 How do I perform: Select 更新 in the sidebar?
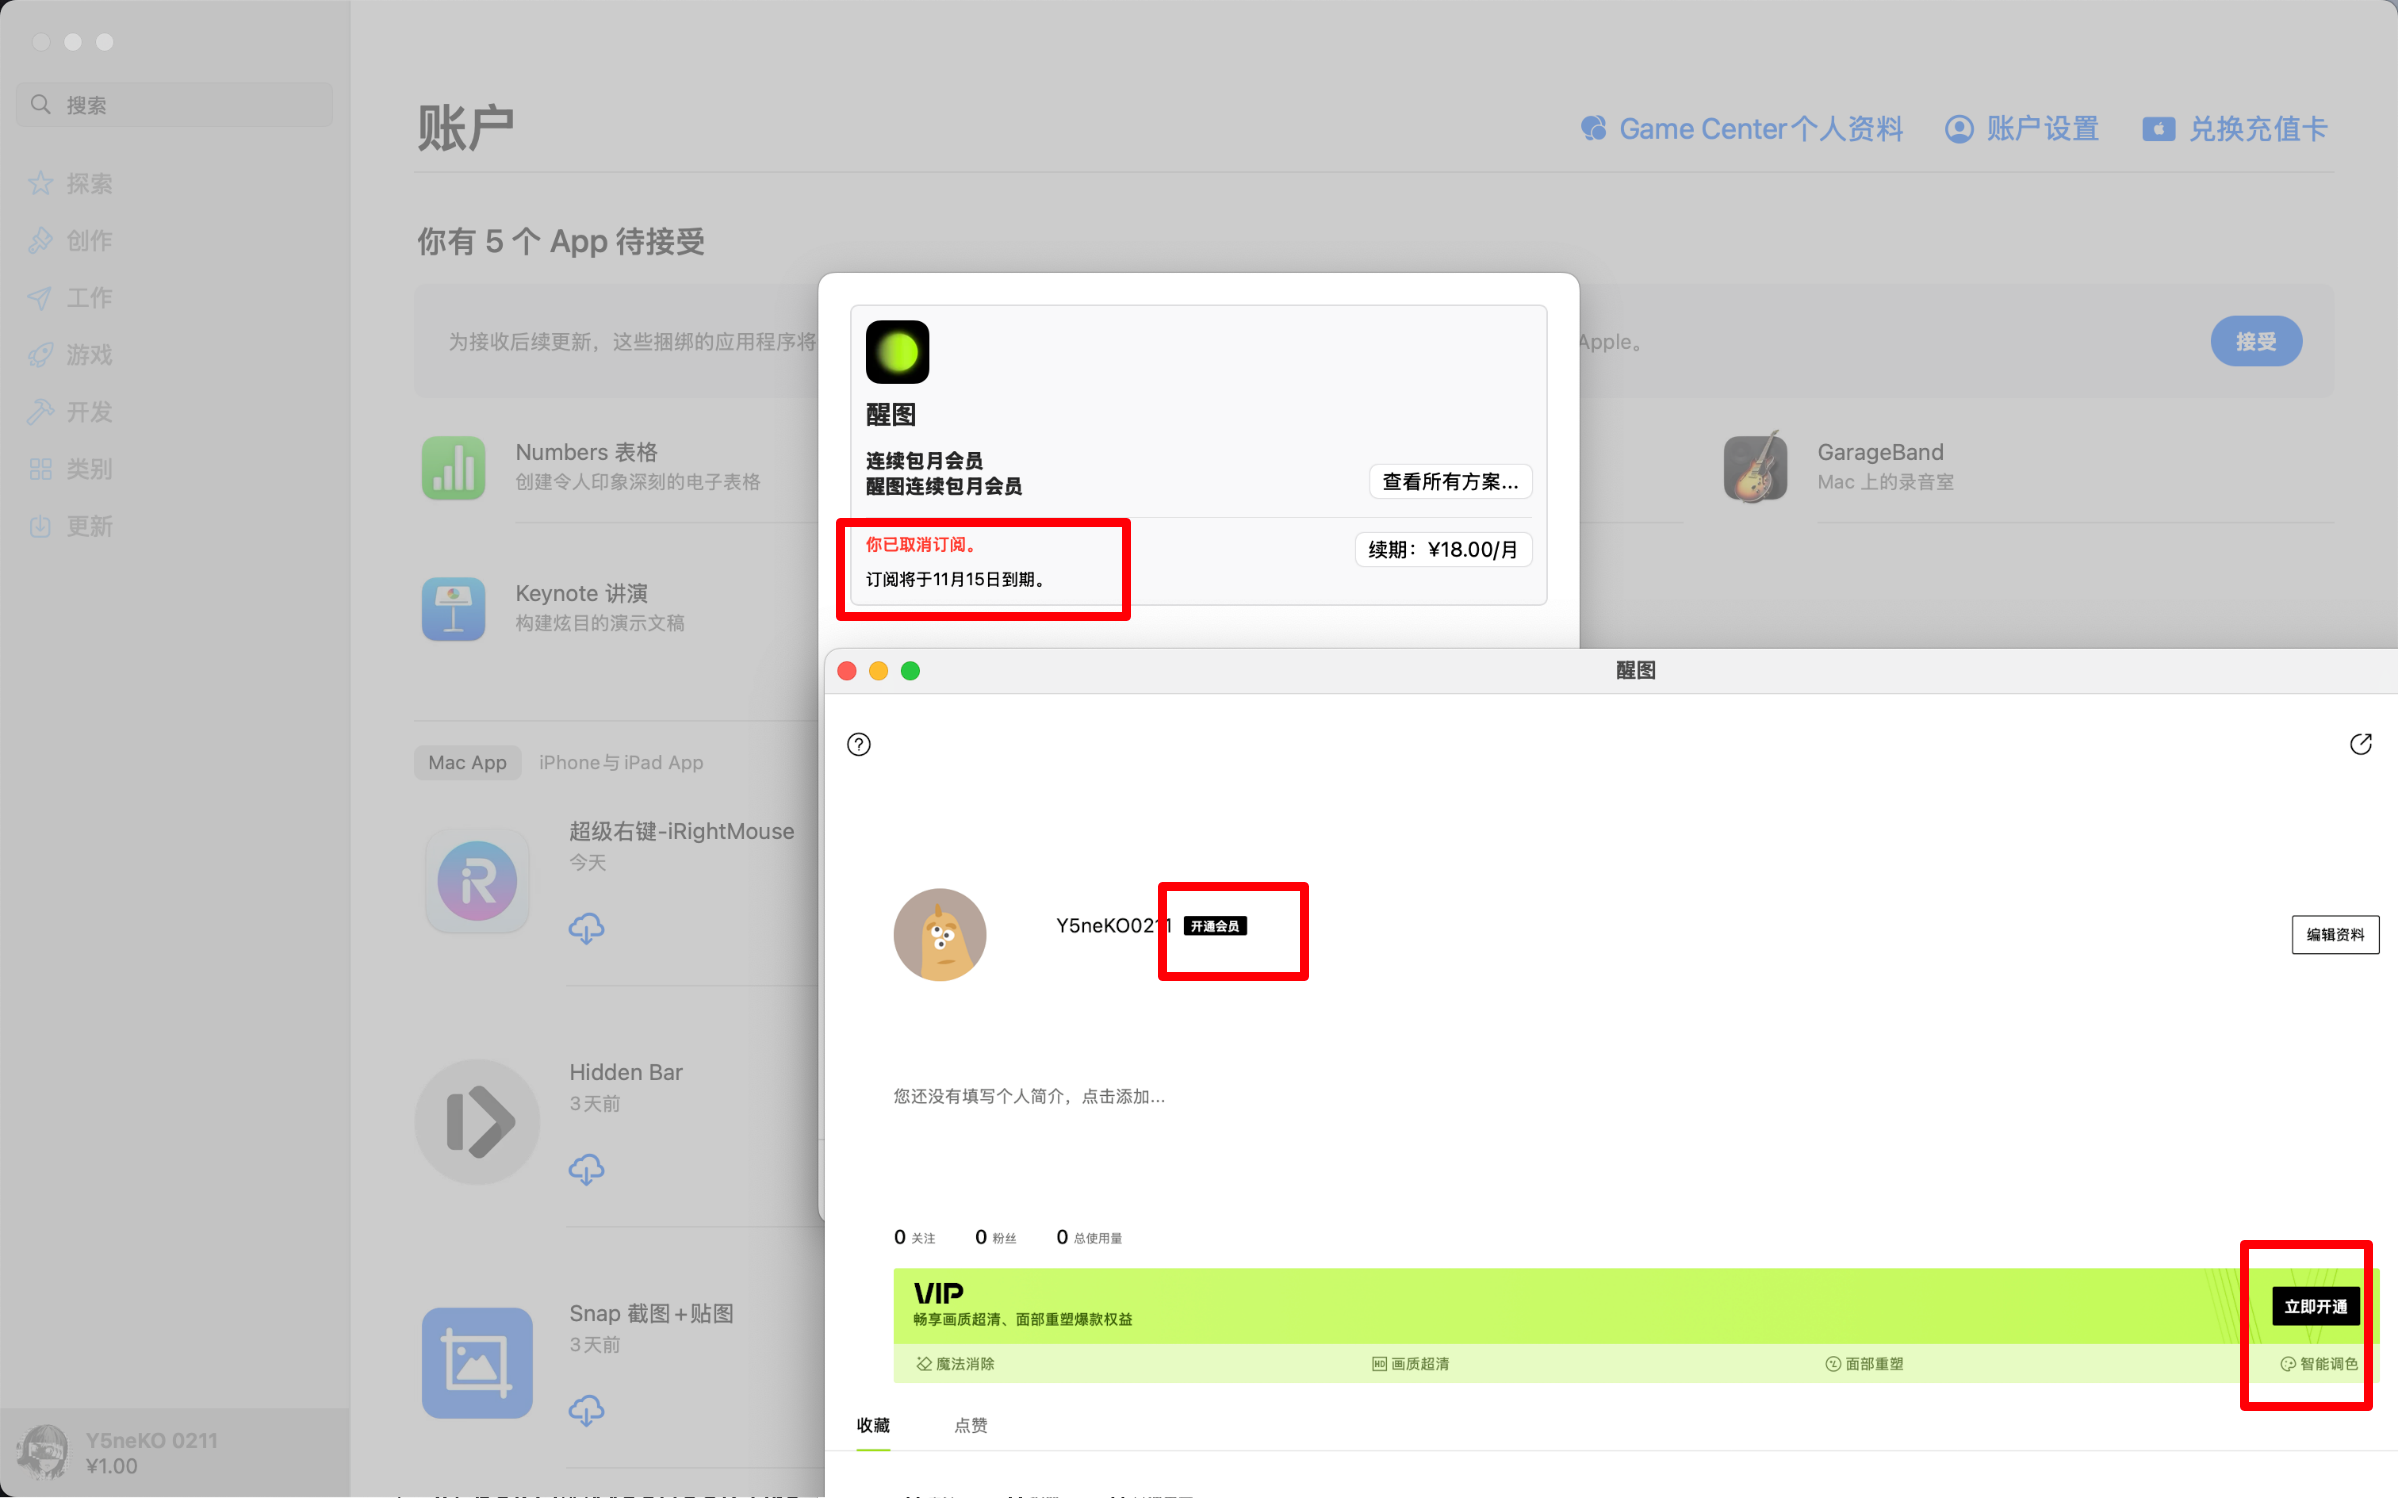88,526
